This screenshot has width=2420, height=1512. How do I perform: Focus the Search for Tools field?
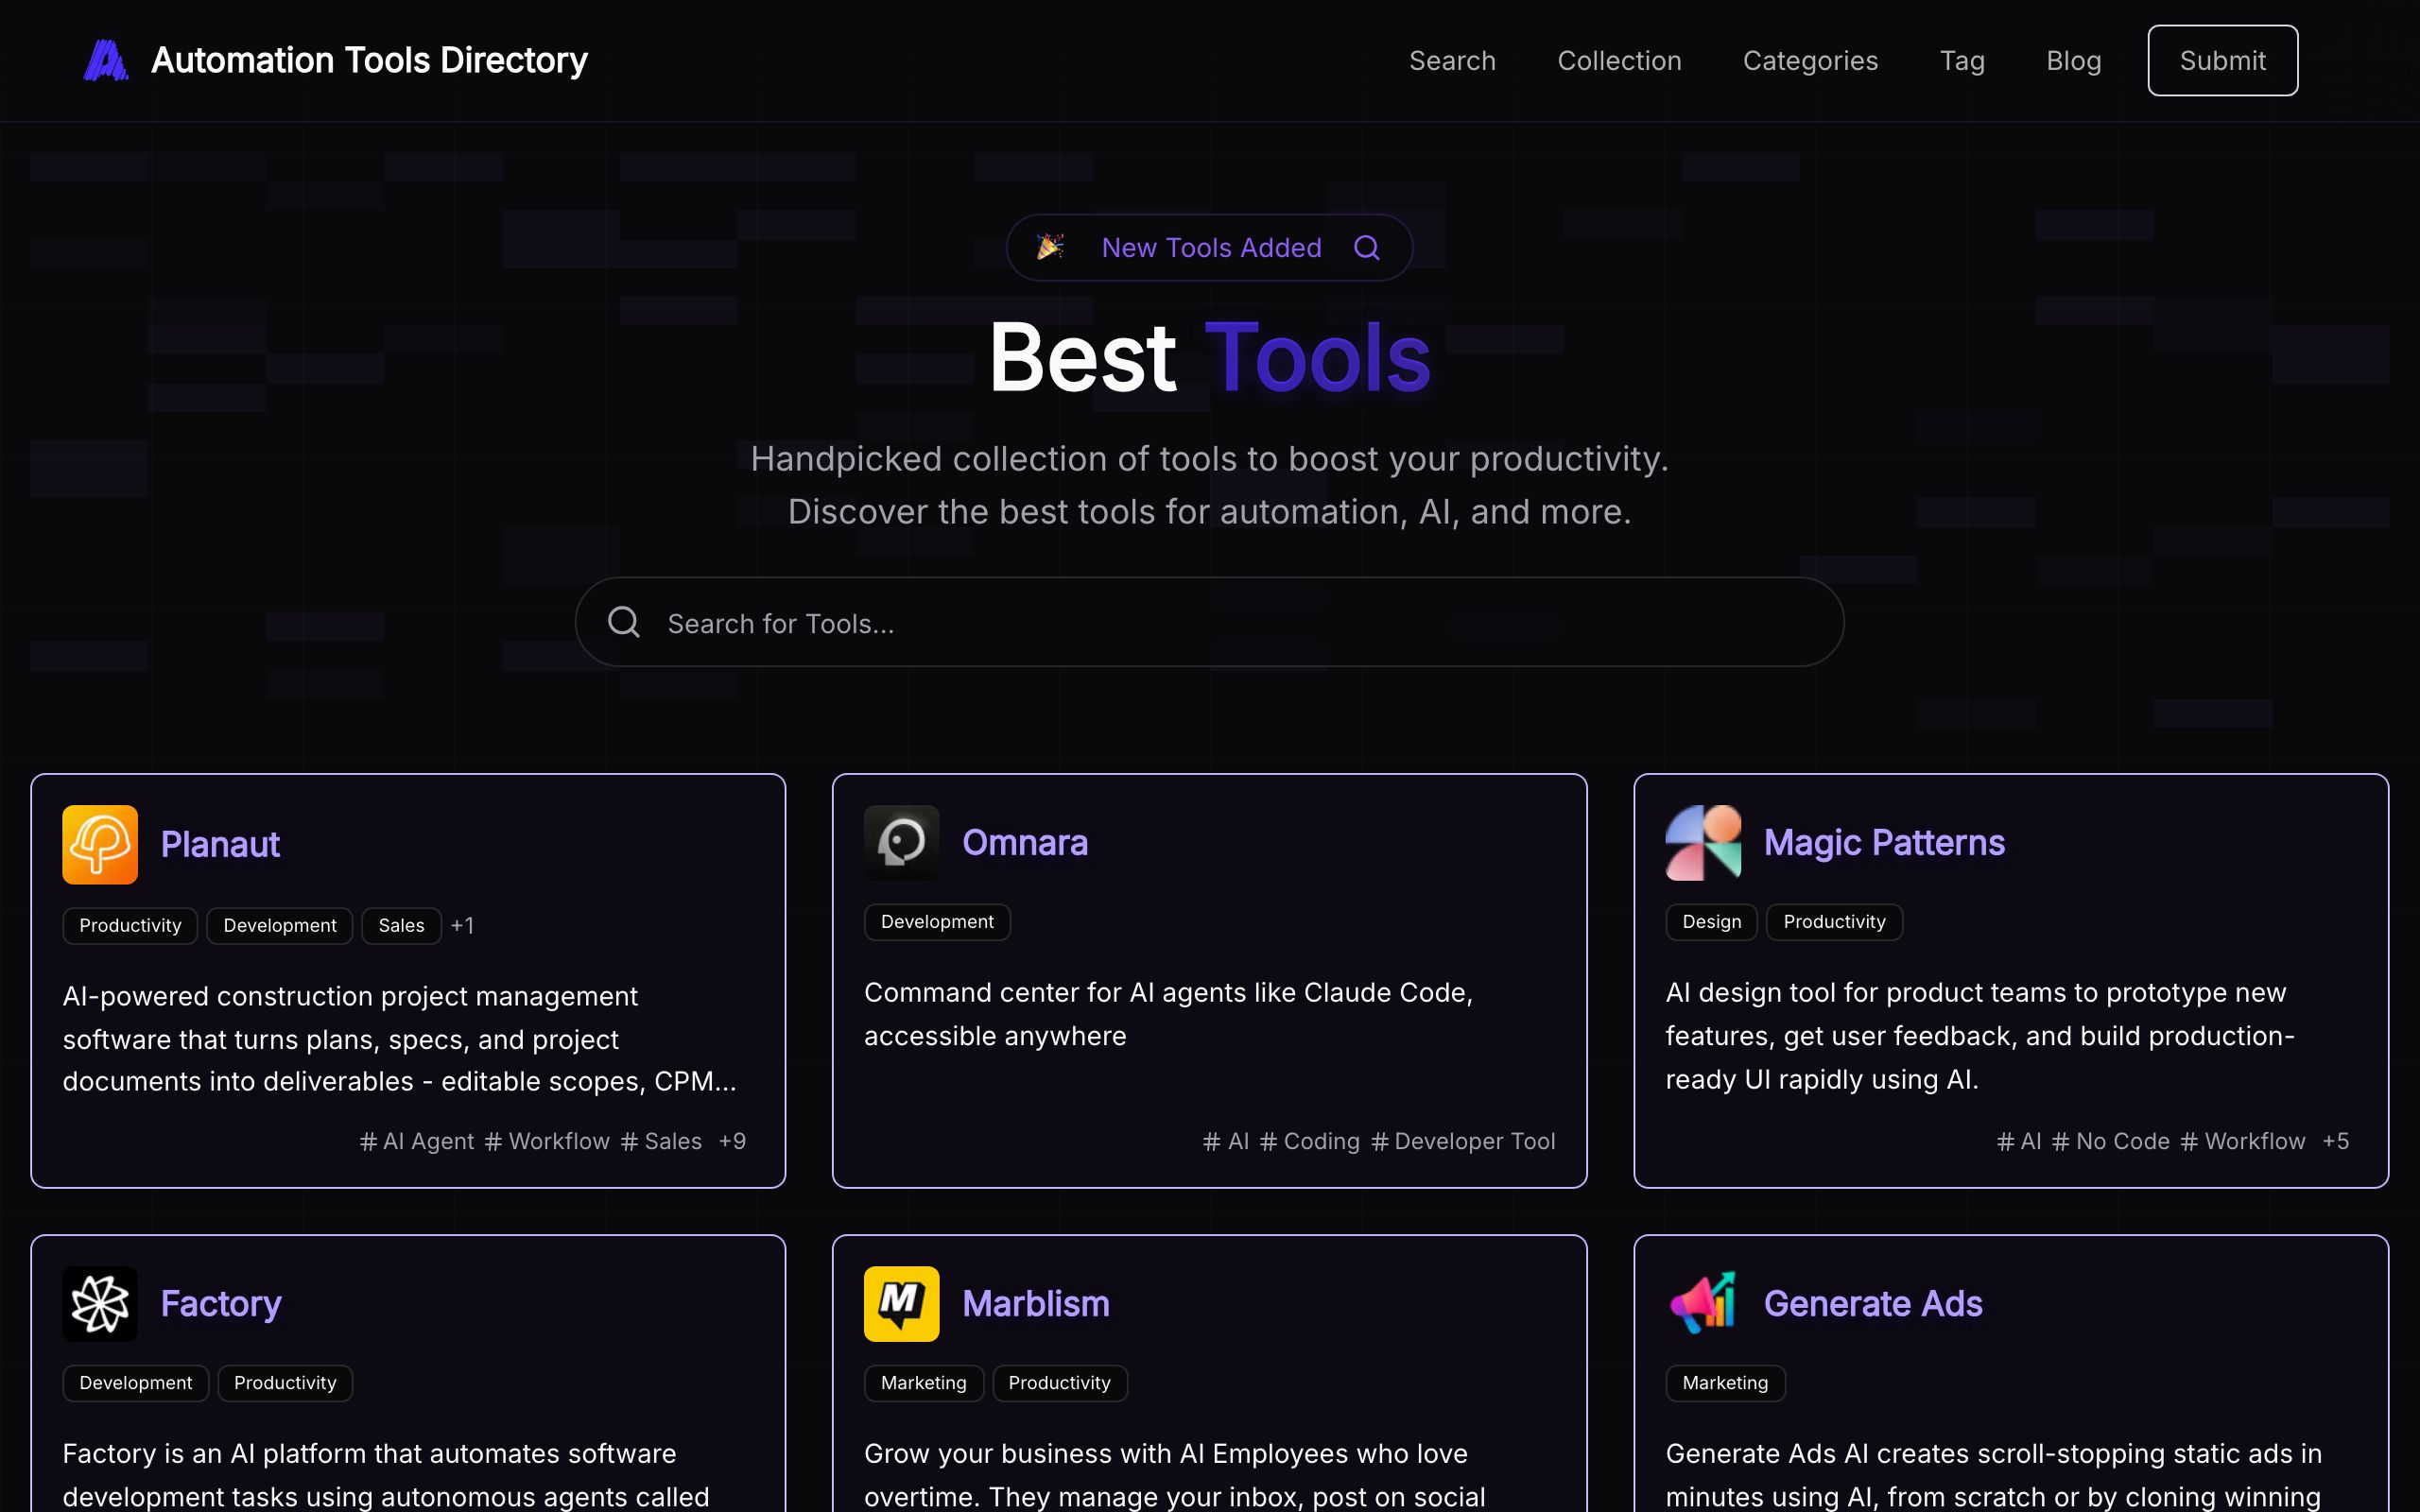[1209, 622]
